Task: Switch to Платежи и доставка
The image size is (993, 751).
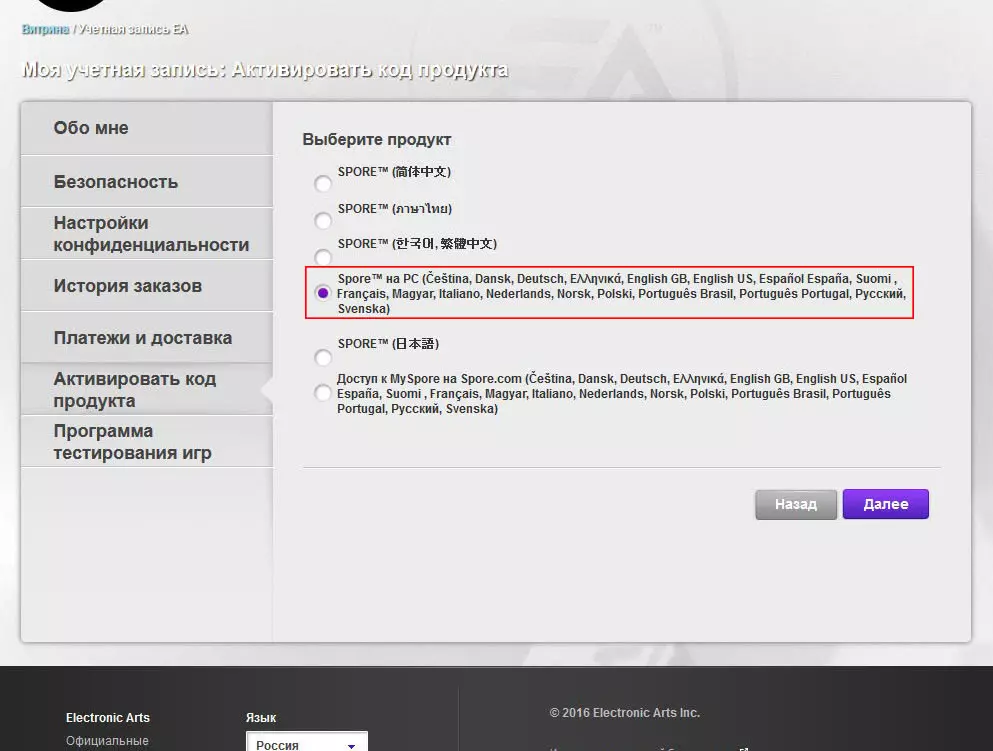Action: pos(147,338)
